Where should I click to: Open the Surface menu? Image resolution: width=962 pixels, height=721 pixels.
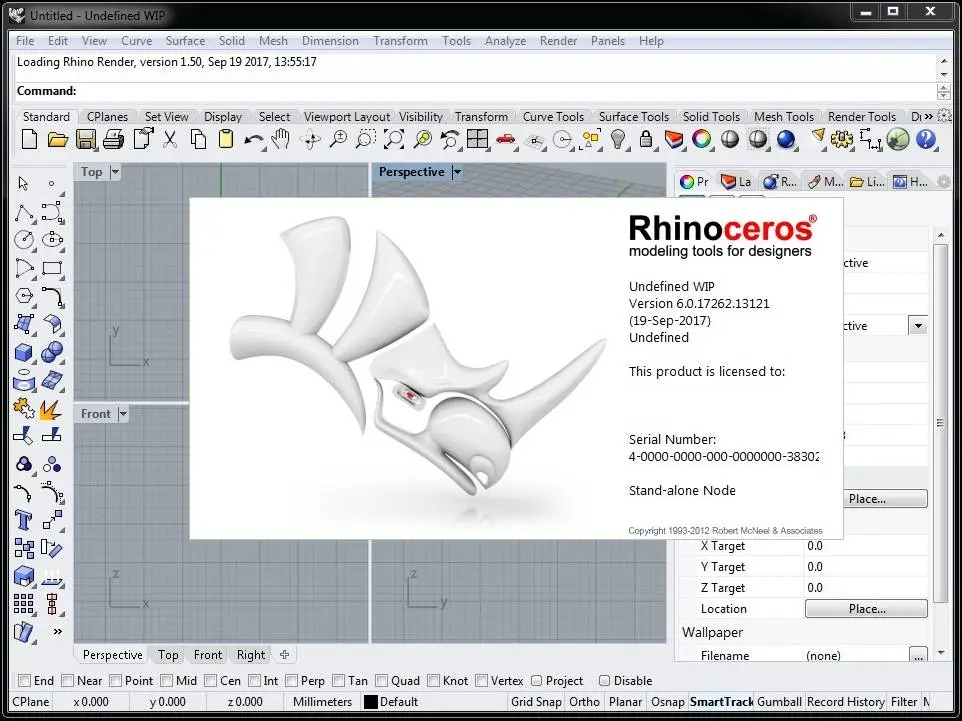pos(185,40)
